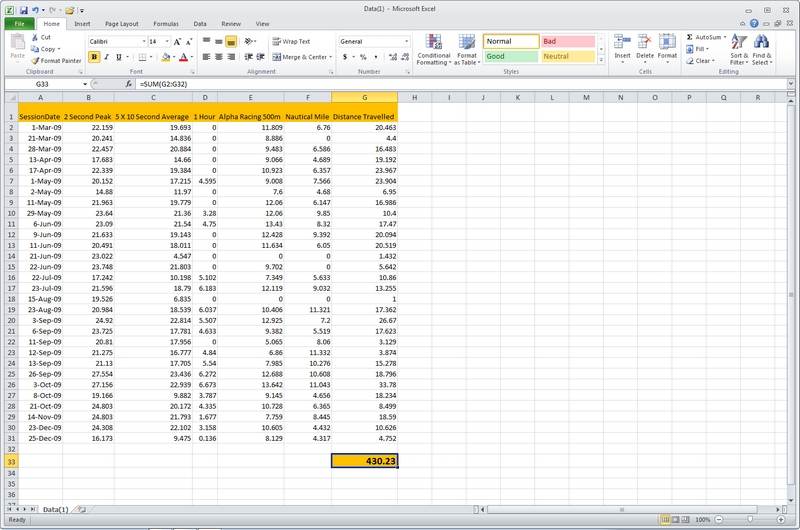Open the Formulas ribbon tab
The image size is (800, 530).
[x=166, y=22]
